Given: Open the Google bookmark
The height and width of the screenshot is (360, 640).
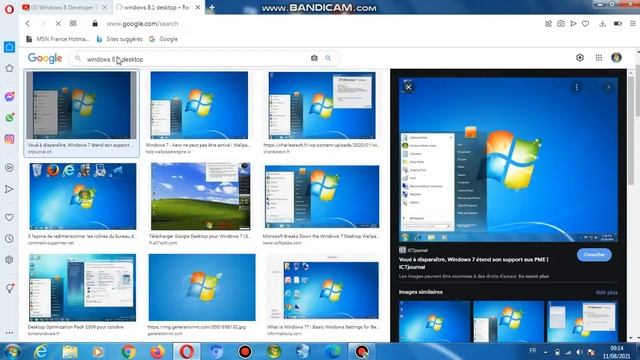Looking at the screenshot, I should (x=163, y=39).
